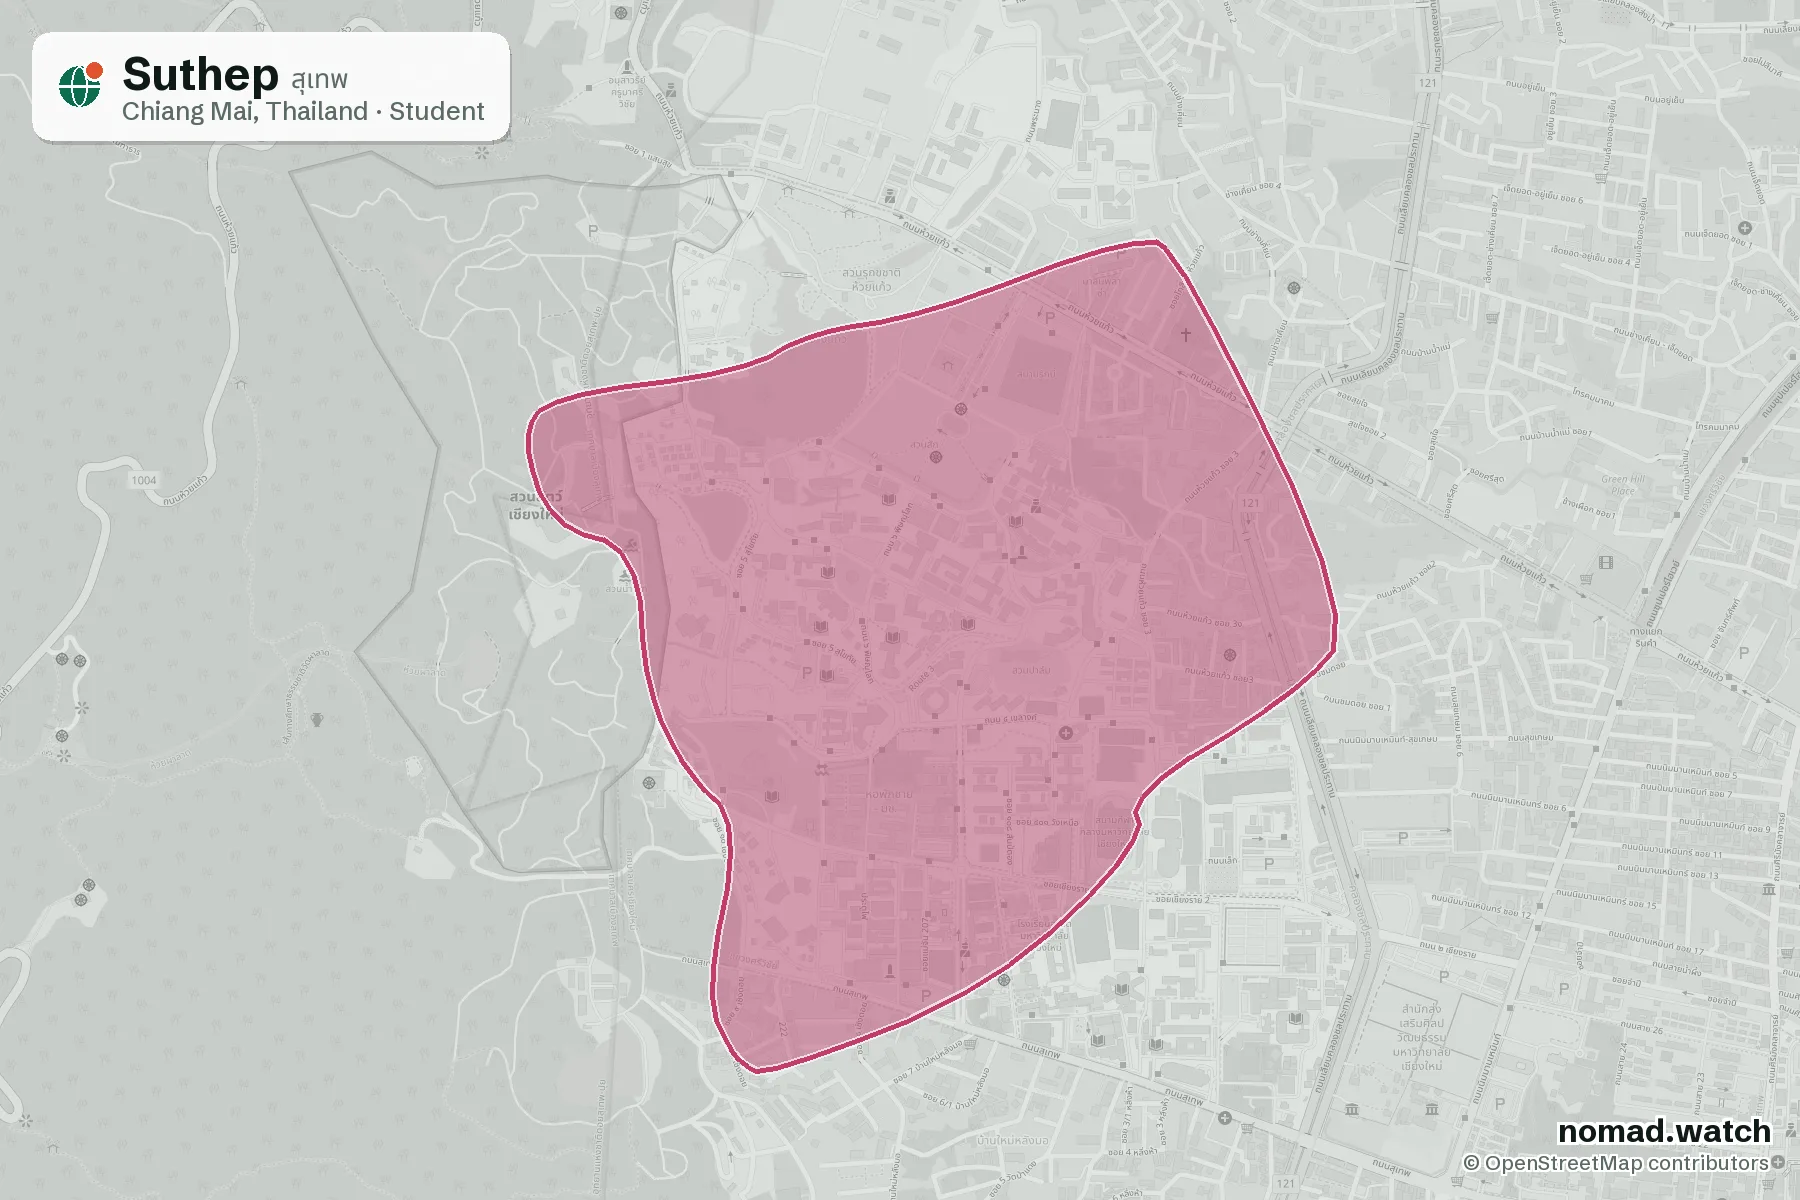Click the 'ถนนสาย 26' street label
Viewport: 1800px width, 1200px height.
[1643, 1029]
